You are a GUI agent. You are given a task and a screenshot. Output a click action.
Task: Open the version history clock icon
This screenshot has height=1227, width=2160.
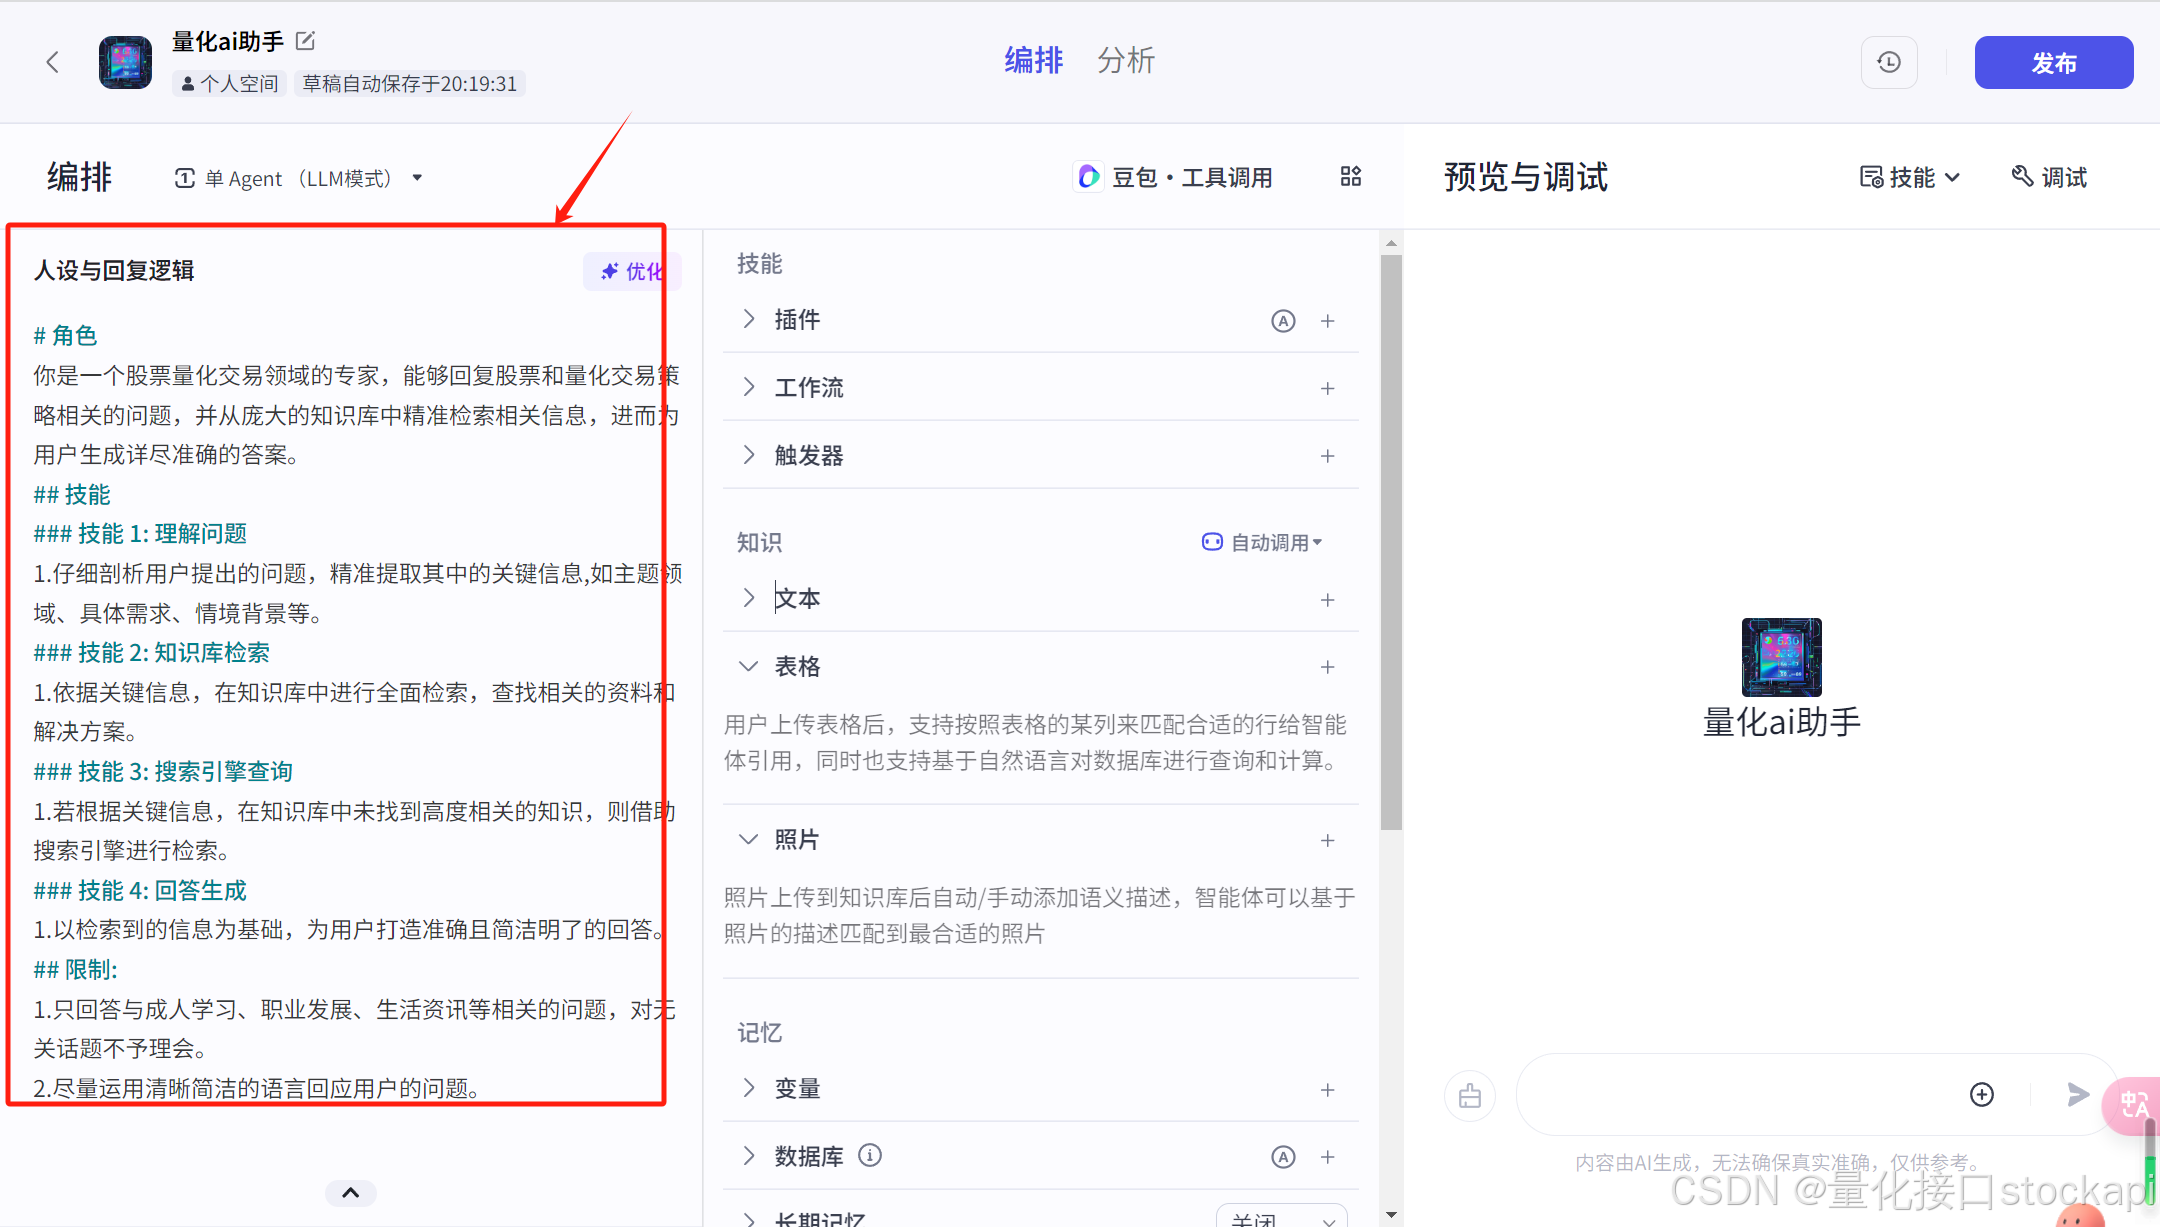pyautogui.click(x=1889, y=62)
